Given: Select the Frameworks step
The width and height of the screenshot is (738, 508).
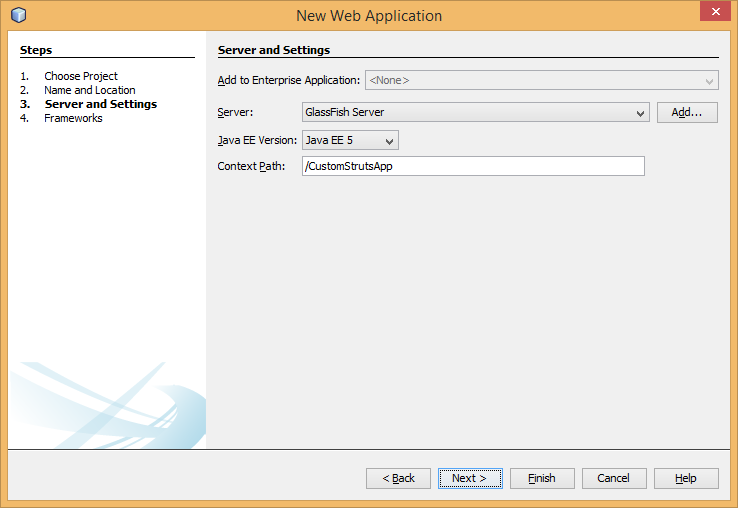Looking at the screenshot, I should [73, 118].
